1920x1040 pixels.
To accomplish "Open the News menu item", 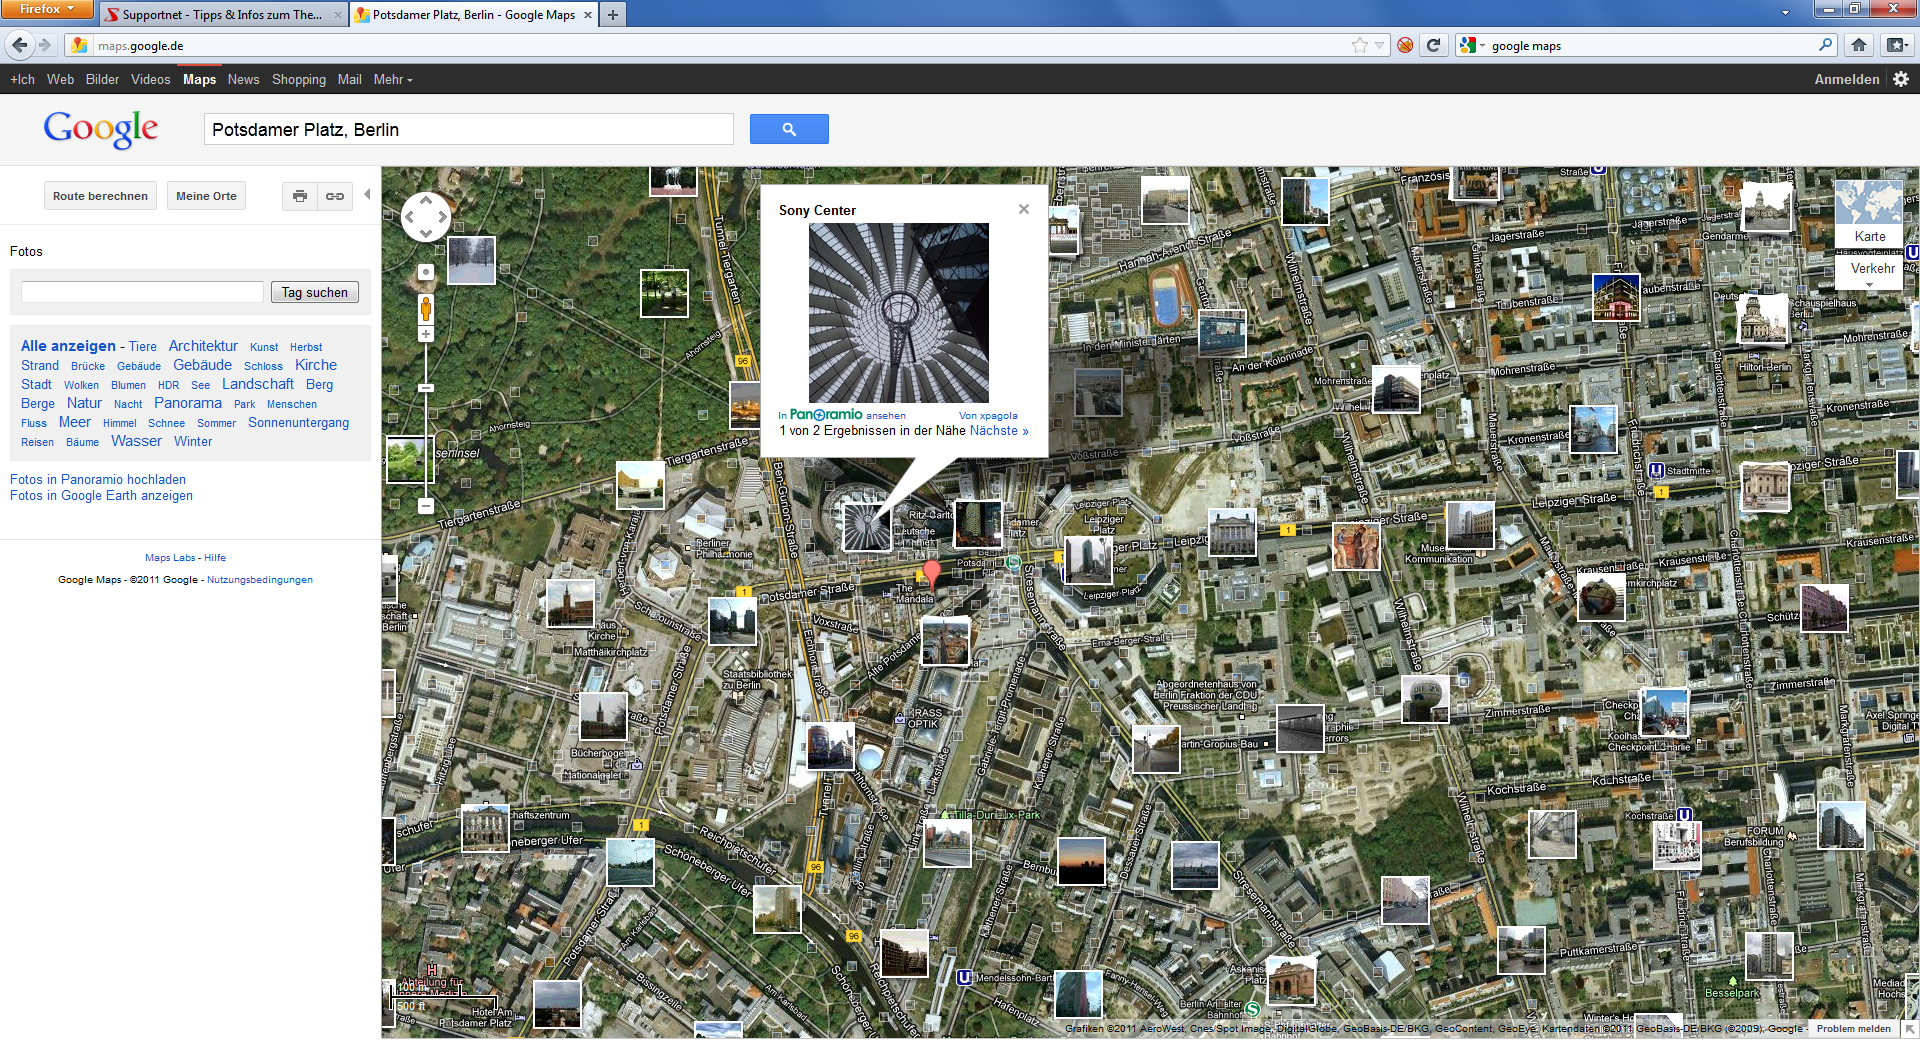I will point(243,79).
